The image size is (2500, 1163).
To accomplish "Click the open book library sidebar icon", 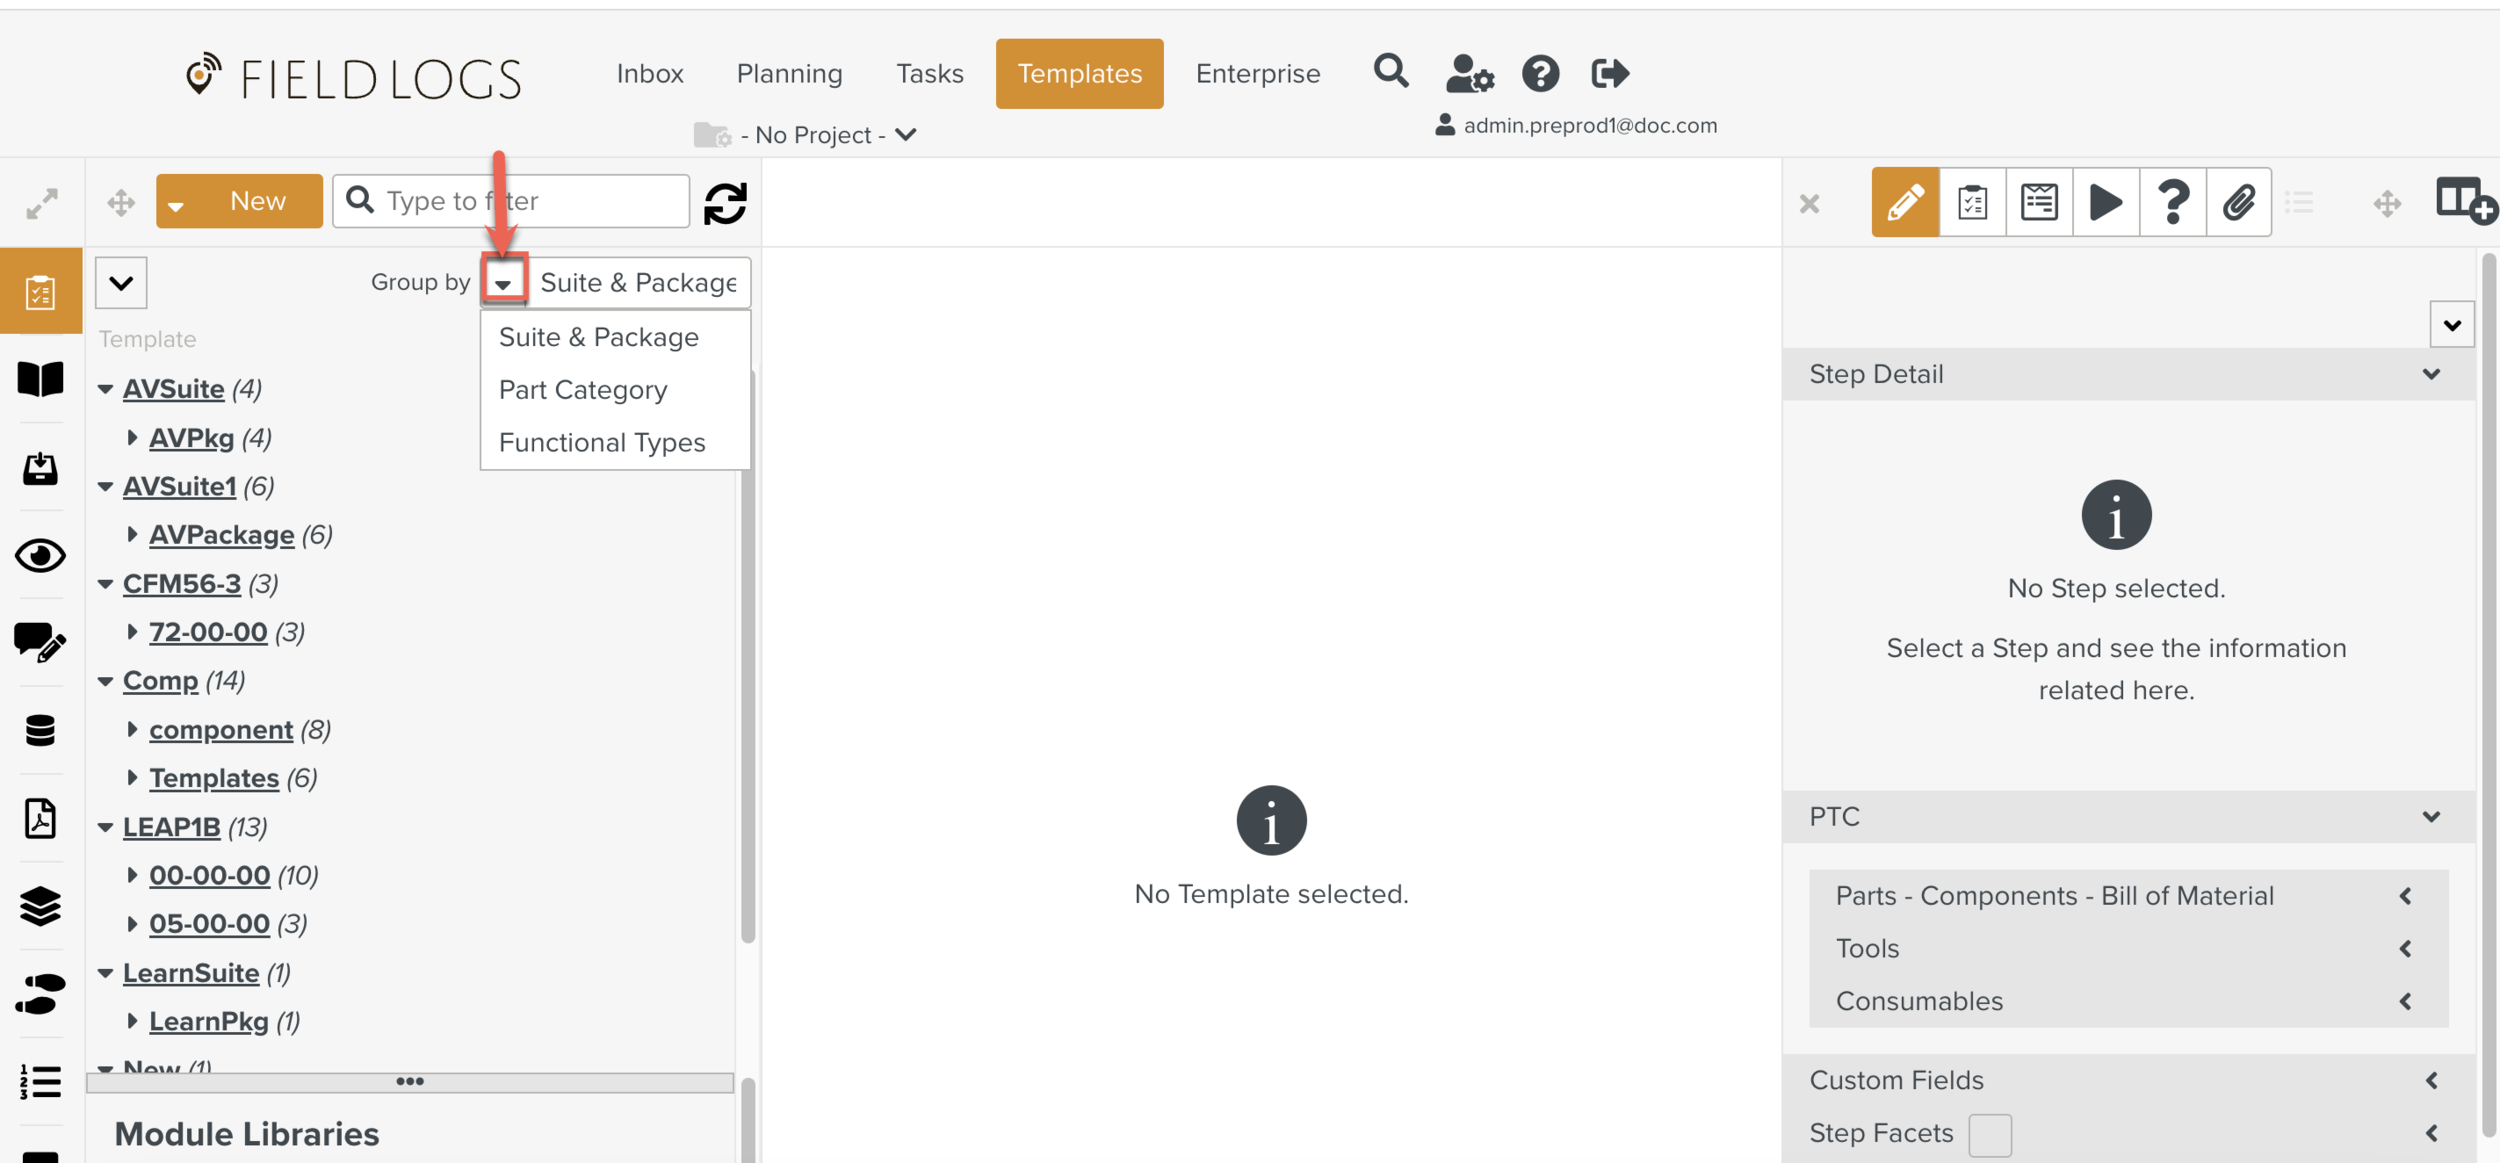I will point(40,380).
